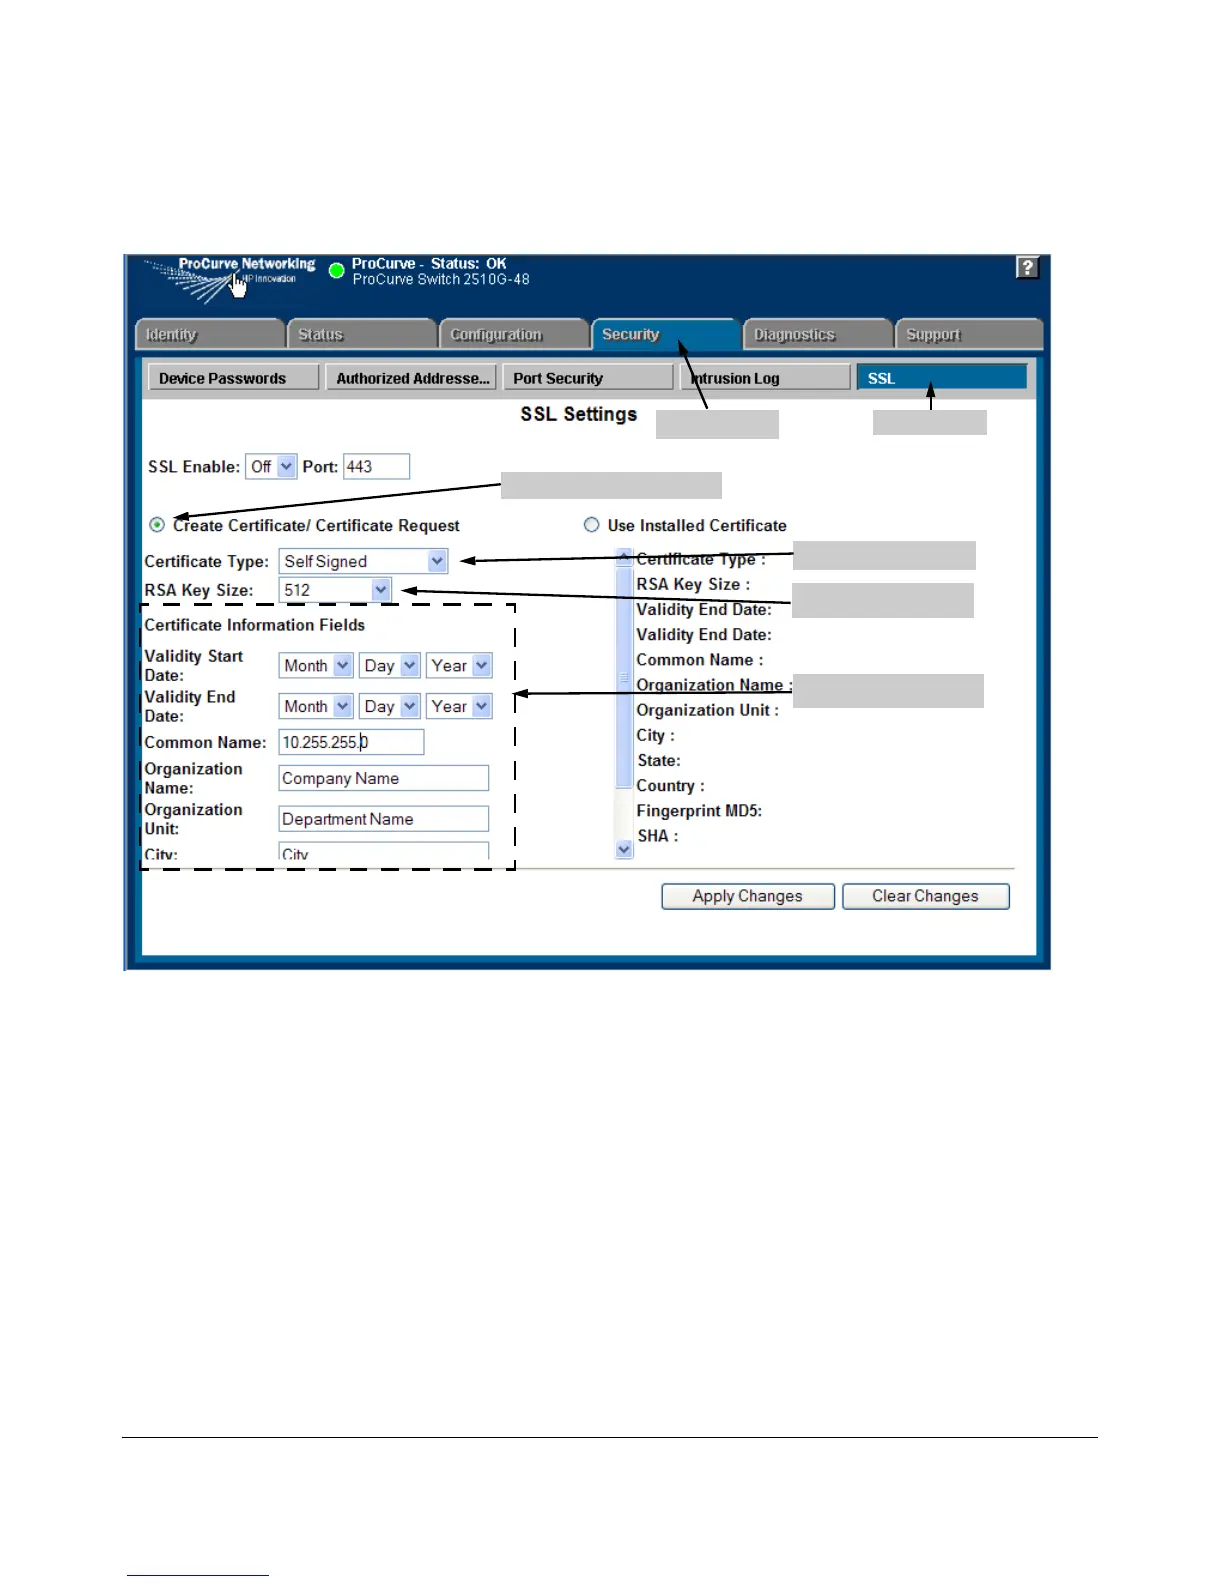The width and height of the screenshot is (1224, 1584).
Task: Click ProCurve Switch 2510G-48 text
Action: pos(441,280)
